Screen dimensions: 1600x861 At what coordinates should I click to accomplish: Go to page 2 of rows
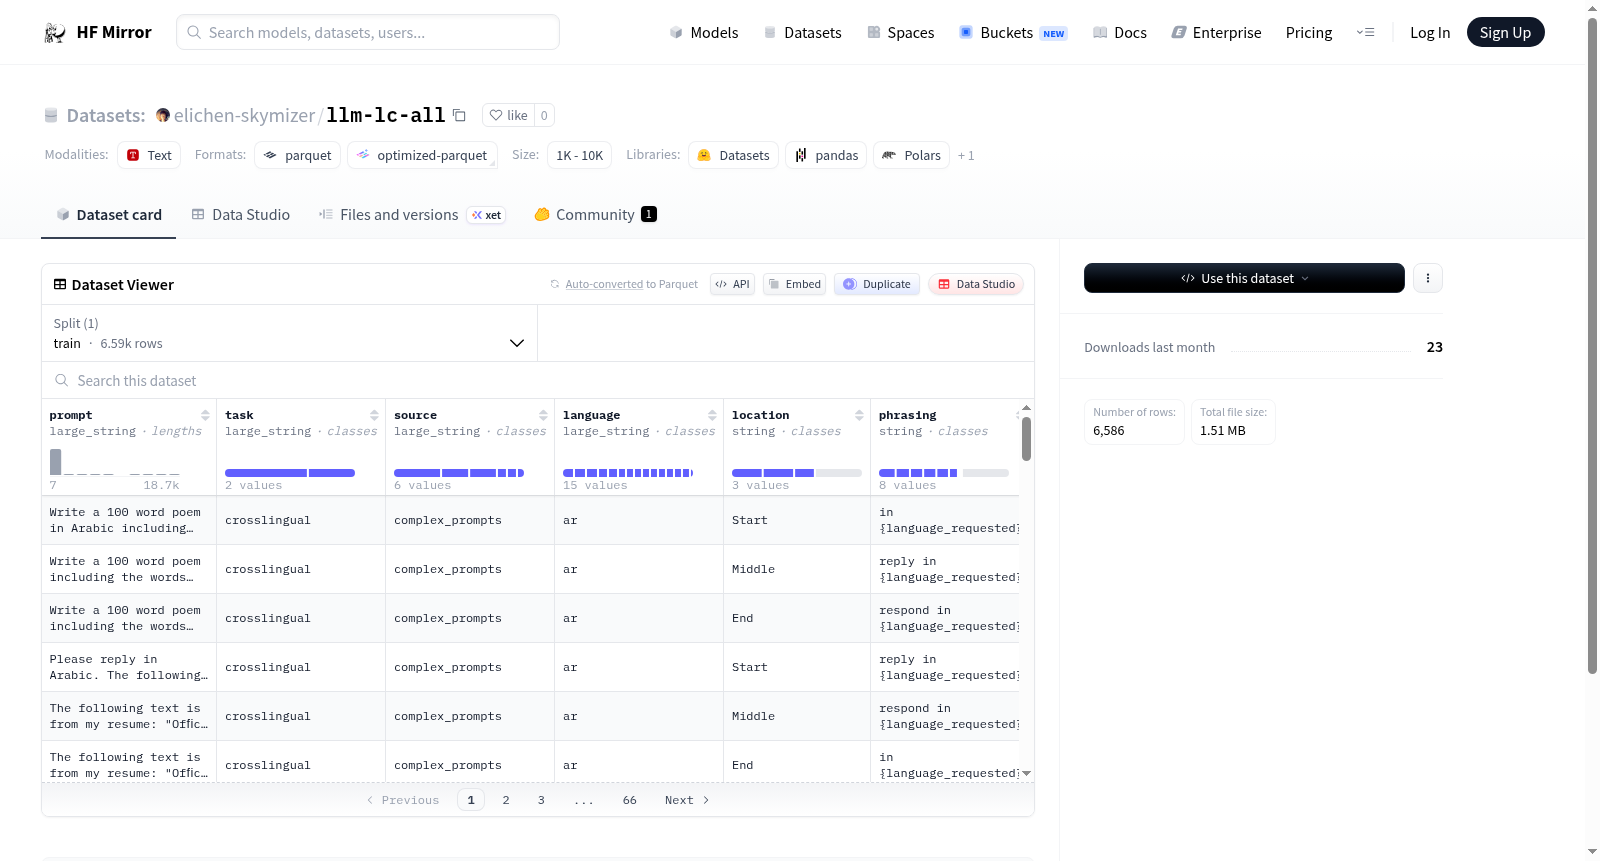pos(506,800)
